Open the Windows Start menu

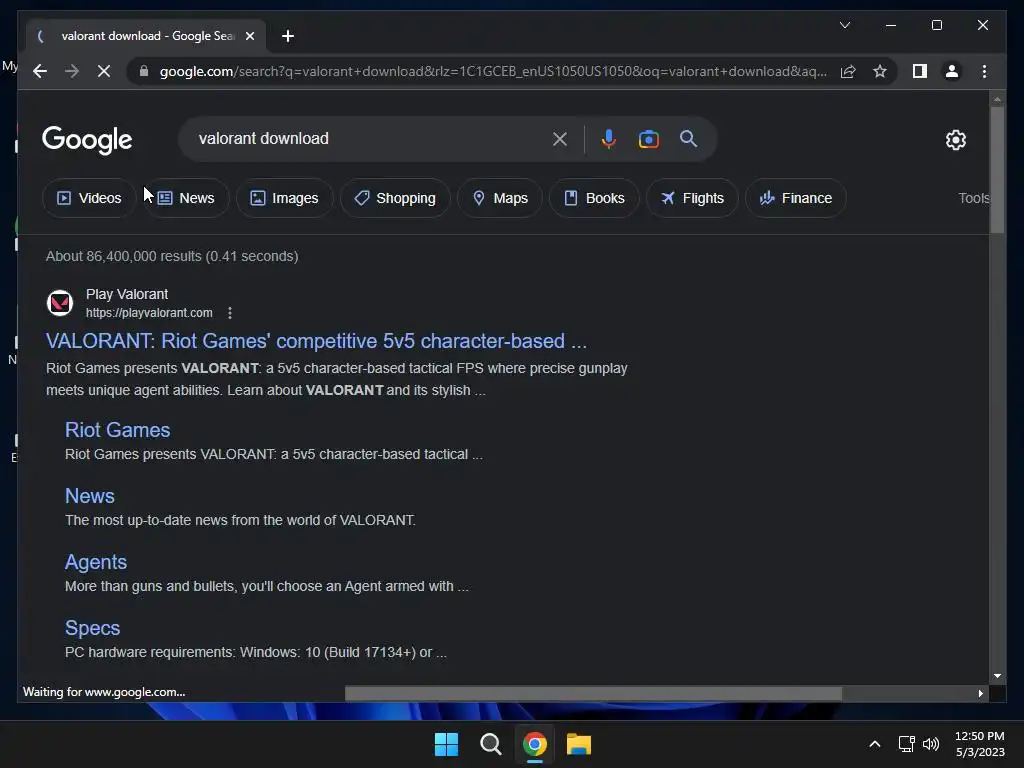(446, 744)
